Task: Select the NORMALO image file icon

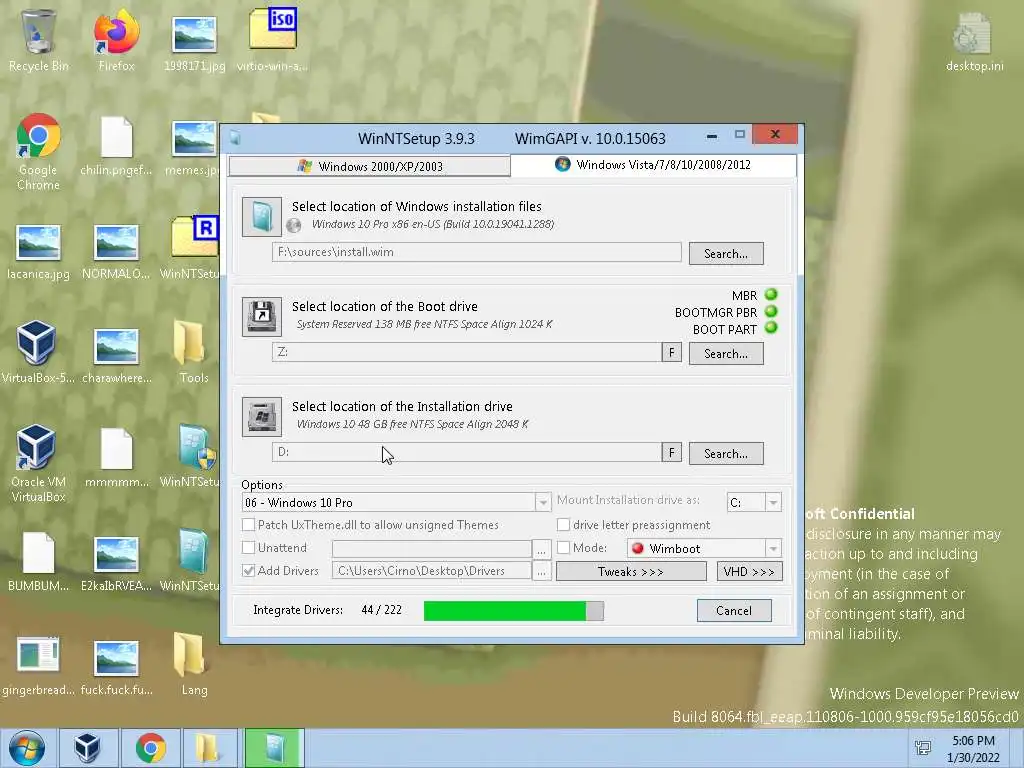Action: click(116, 251)
